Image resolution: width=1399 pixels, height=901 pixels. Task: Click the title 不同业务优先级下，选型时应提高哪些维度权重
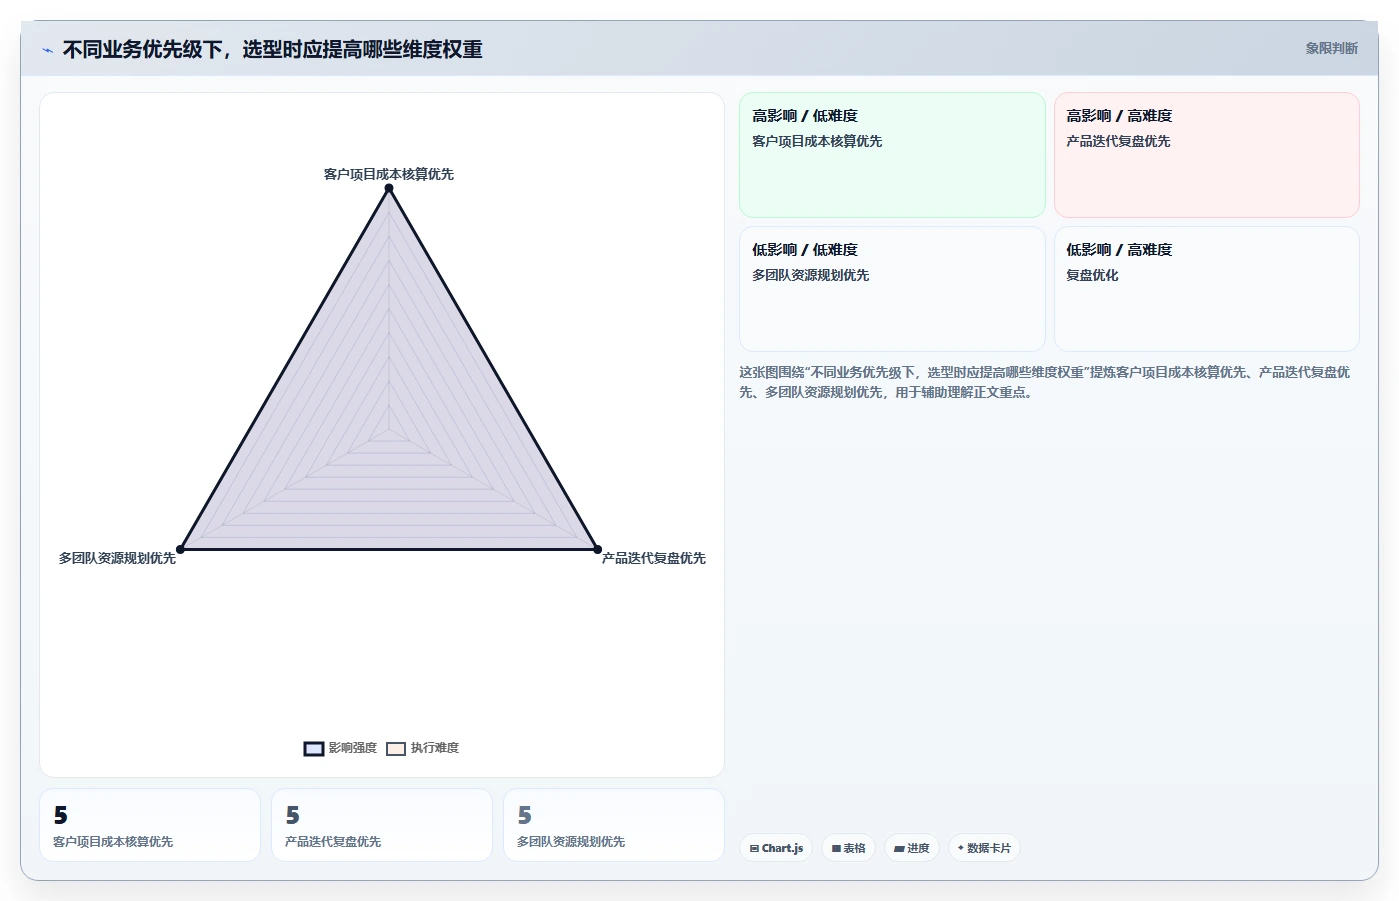tap(272, 49)
